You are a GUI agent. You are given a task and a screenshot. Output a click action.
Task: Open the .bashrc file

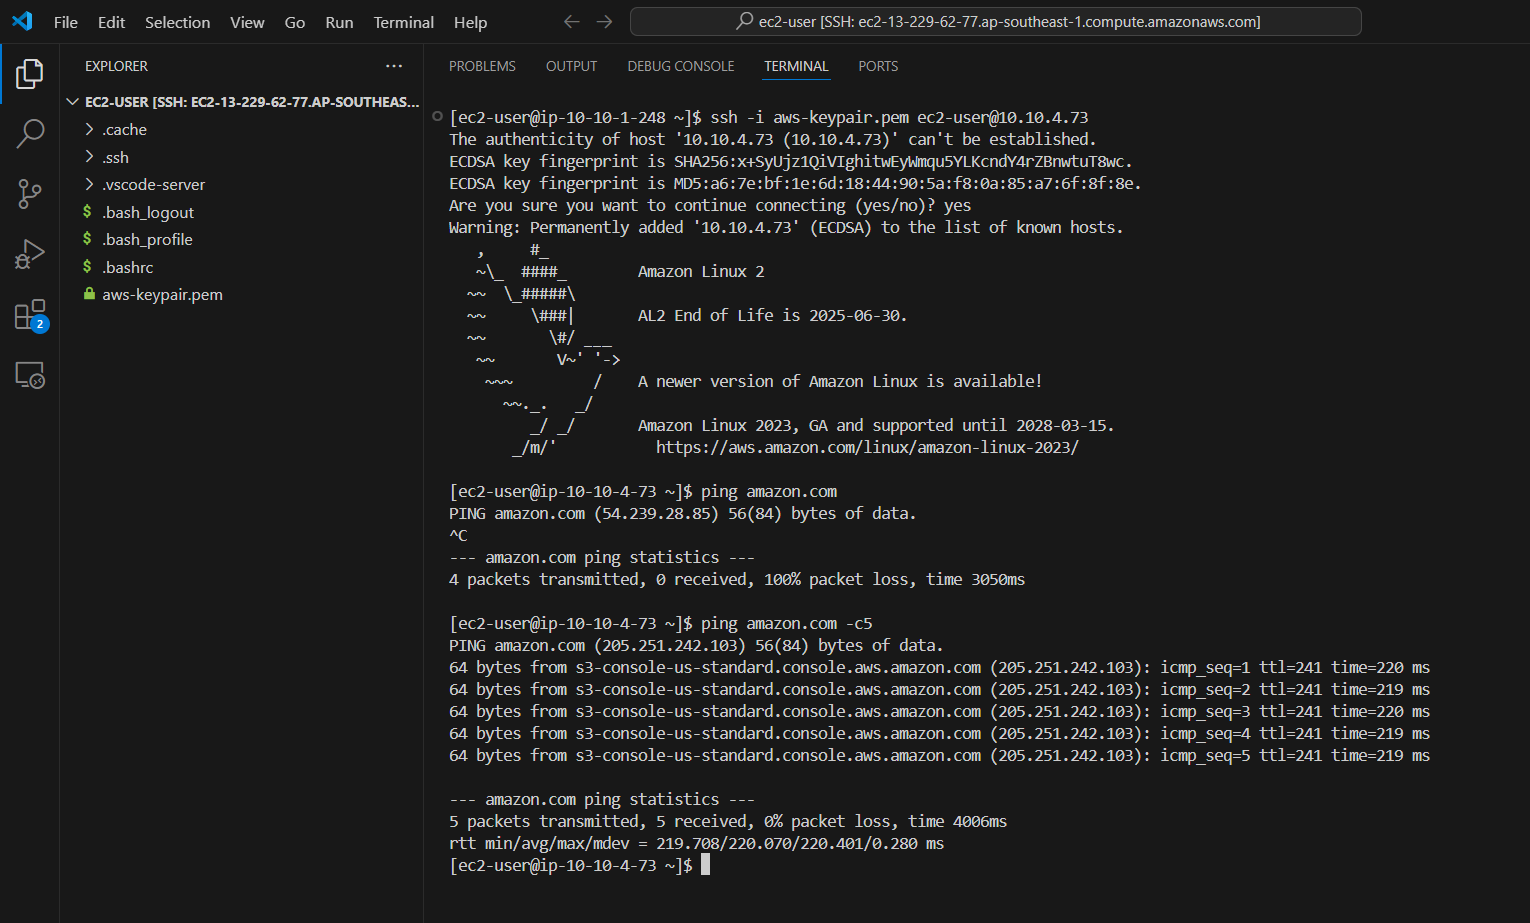click(241, 267)
